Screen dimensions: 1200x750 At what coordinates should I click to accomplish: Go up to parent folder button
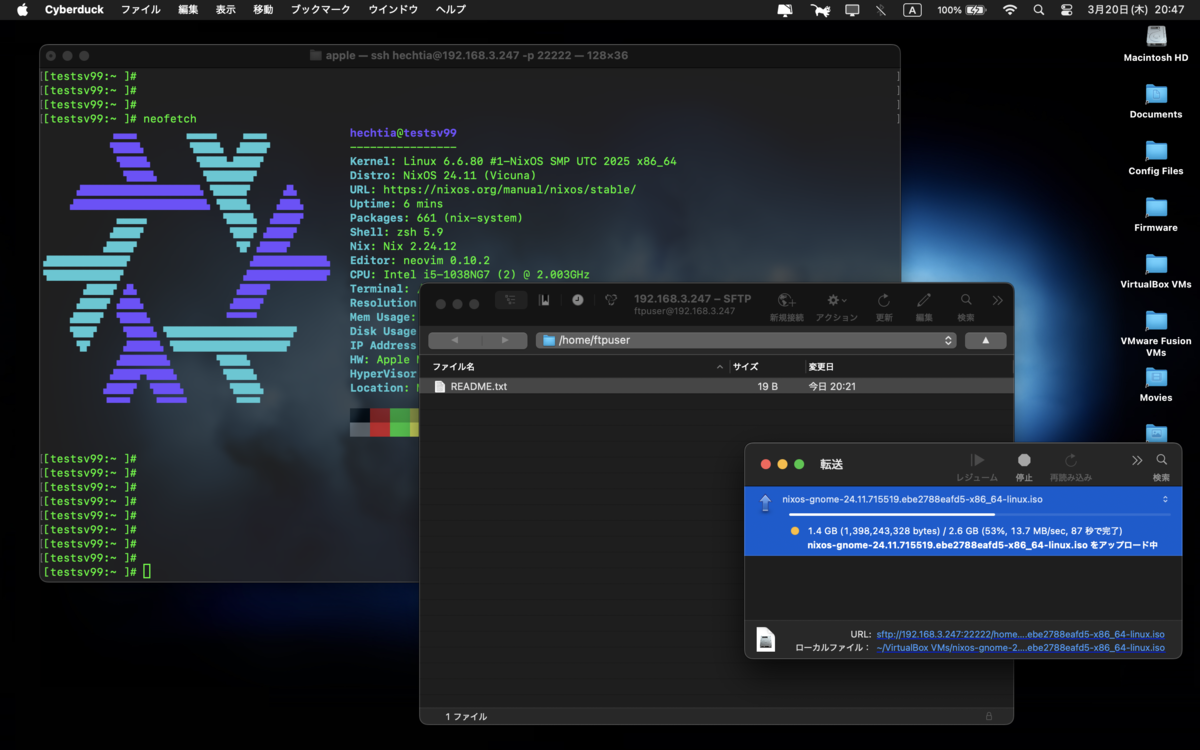(986, 340)
